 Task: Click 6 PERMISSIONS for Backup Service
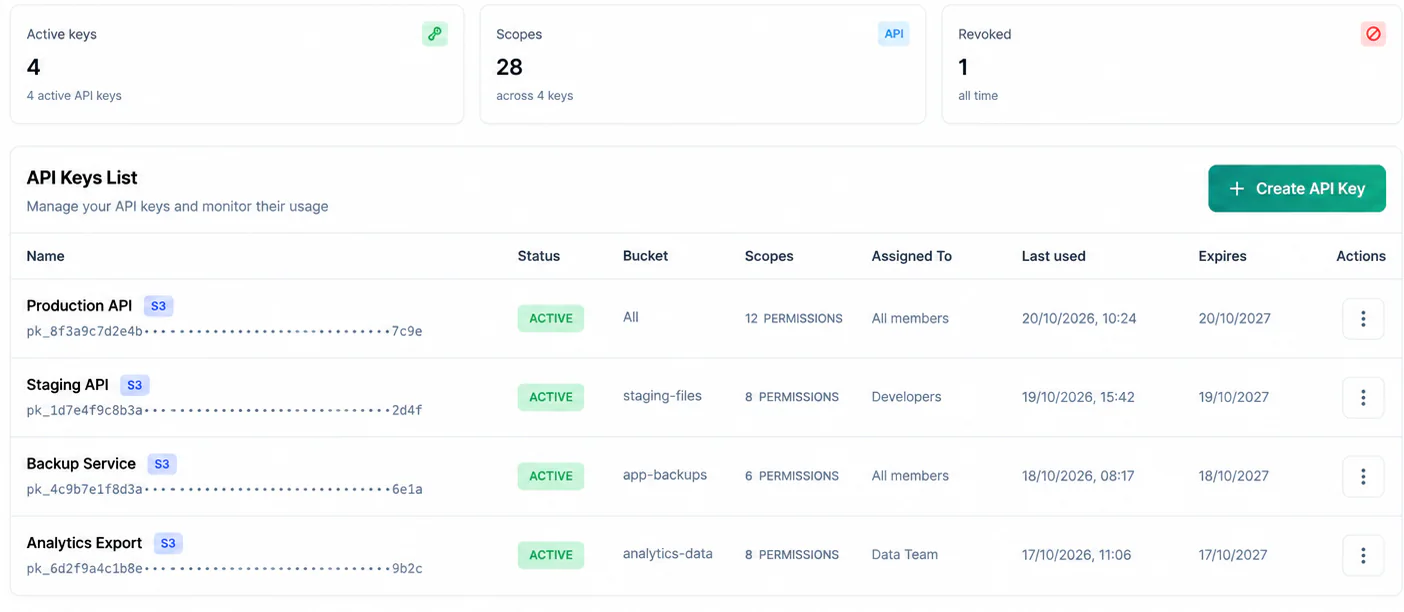[791, 476]
